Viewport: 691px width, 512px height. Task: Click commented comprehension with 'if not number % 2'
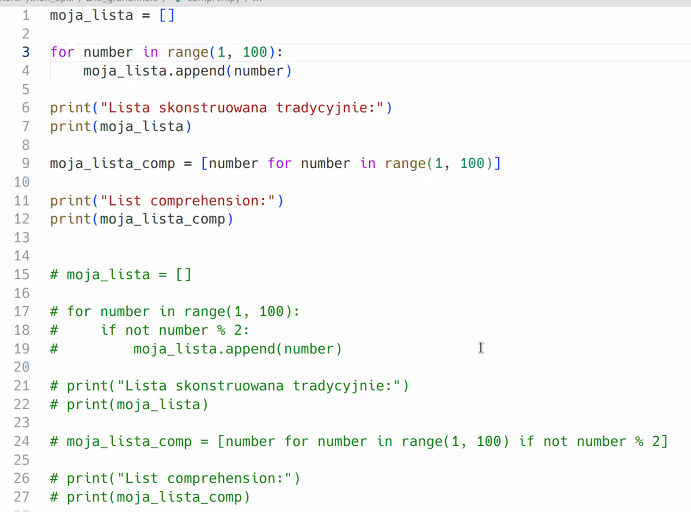(x=359, y=441)
